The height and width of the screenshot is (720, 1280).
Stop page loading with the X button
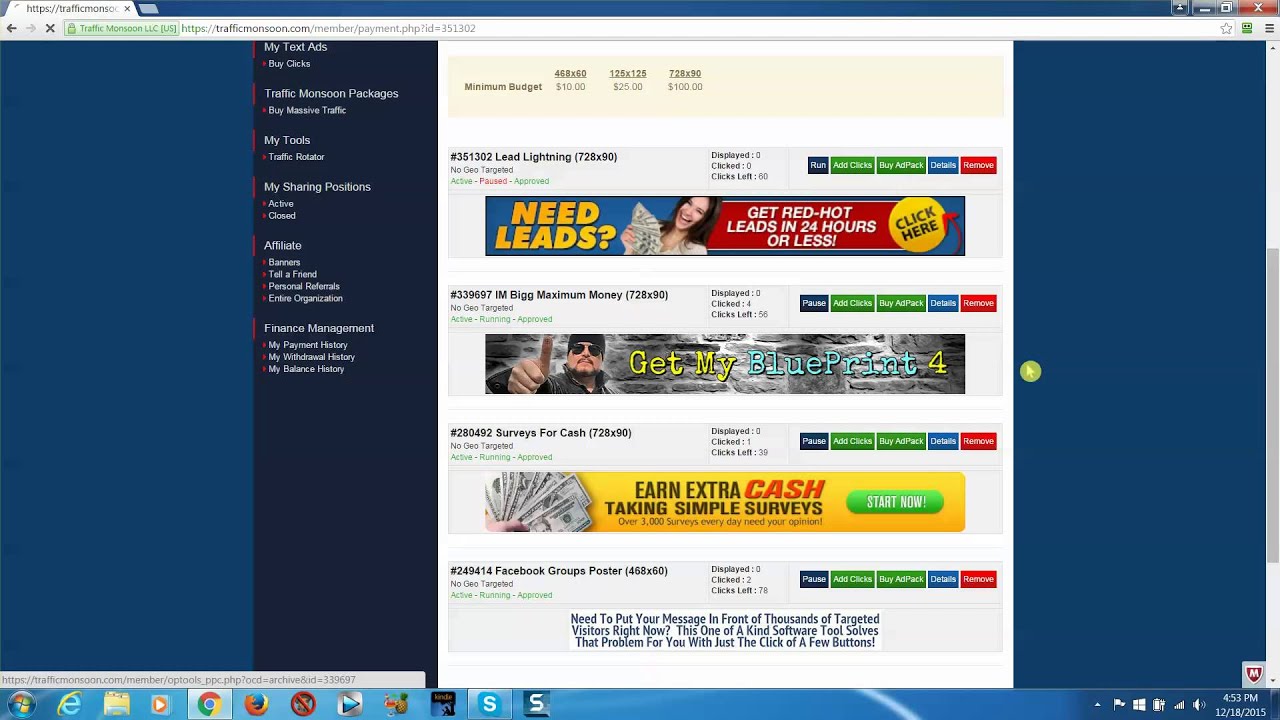click(x=50, y=28)
